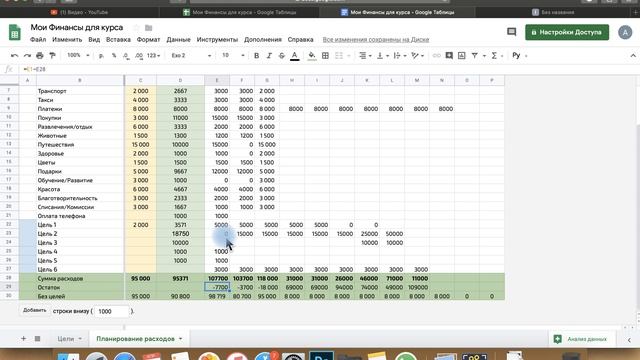Open the fill color picker
The image size is (640, 360).
312,56
